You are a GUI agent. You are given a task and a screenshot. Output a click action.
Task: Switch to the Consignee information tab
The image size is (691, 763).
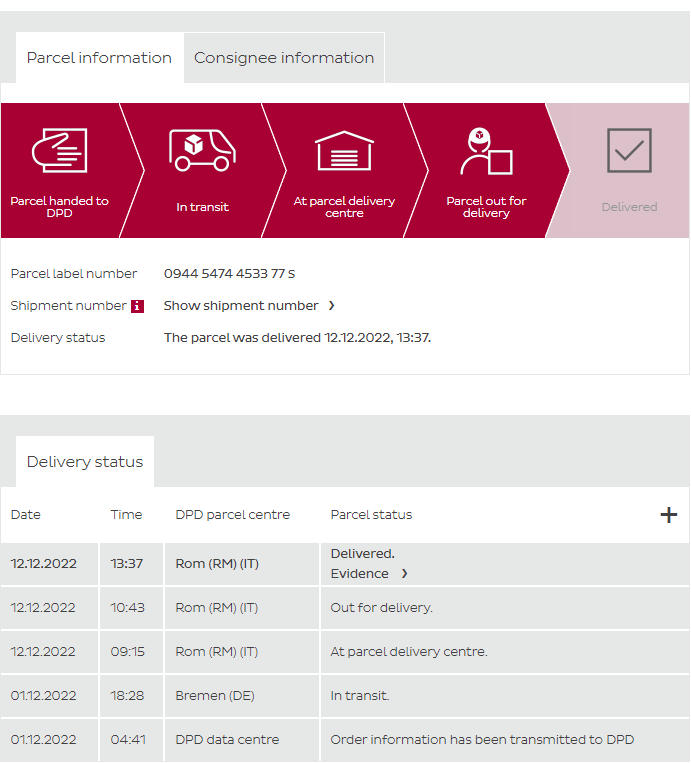click(284, 58)
